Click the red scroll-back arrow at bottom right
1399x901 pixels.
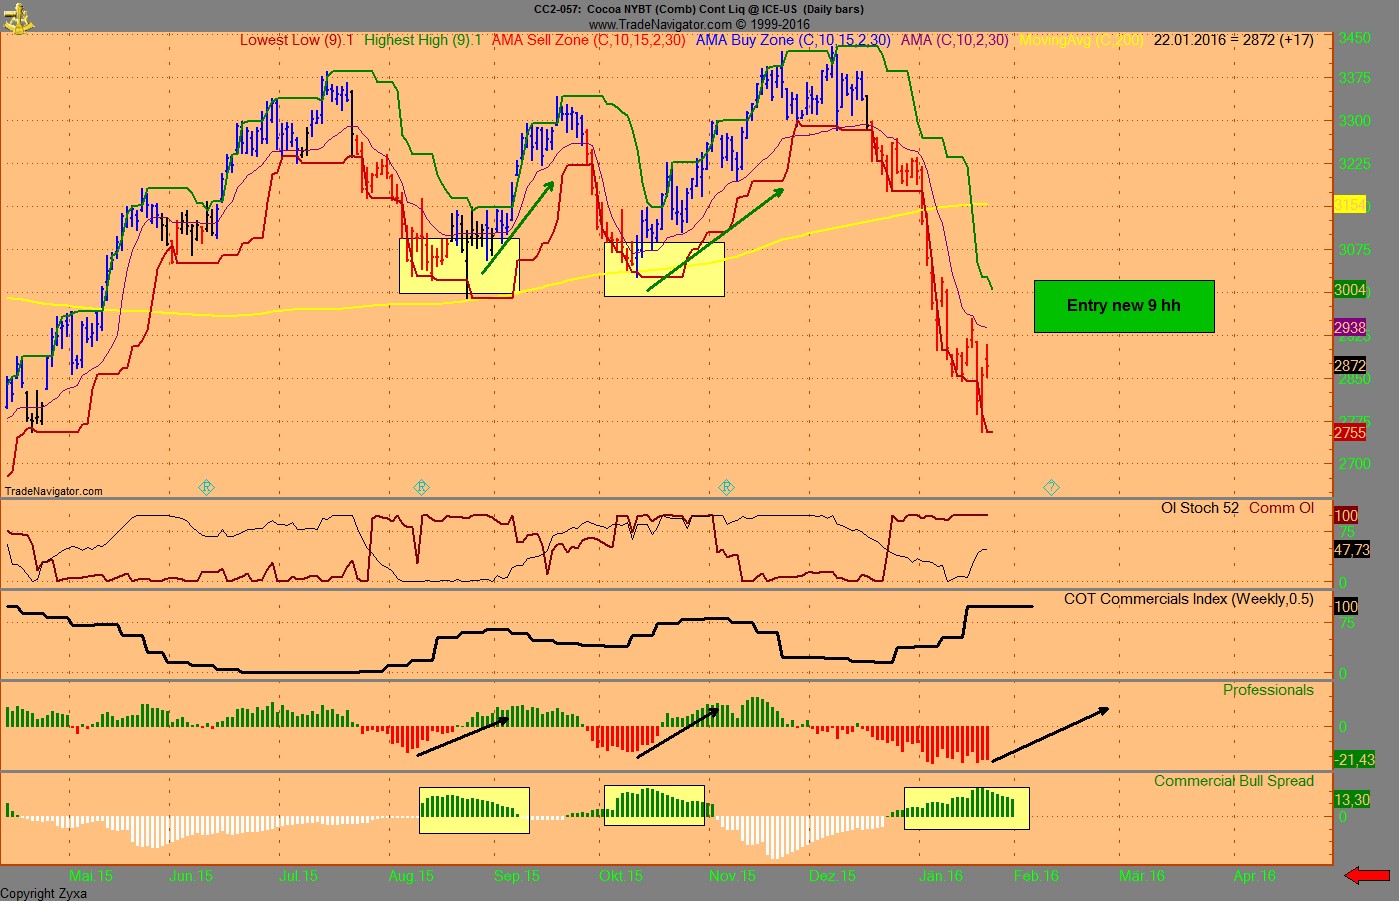click(x=1368, y=874)
